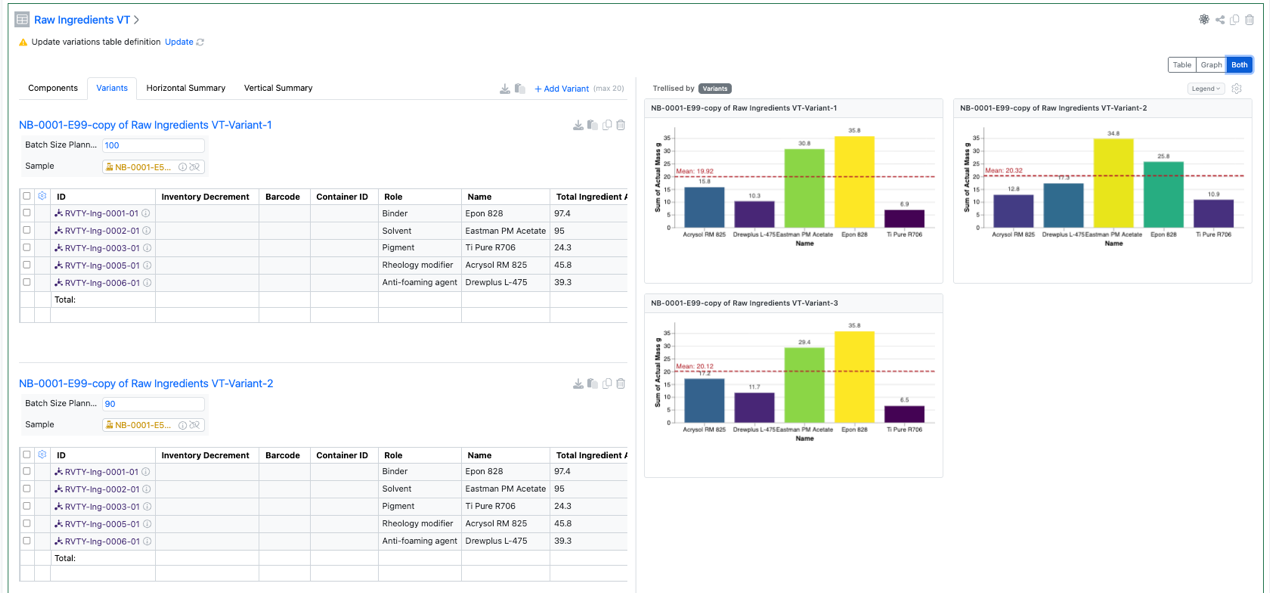Image resolution: width=1270 pixels, height=593 pixels.
Task: Click the share icon in top-right toolbar
Action: 1220,20
